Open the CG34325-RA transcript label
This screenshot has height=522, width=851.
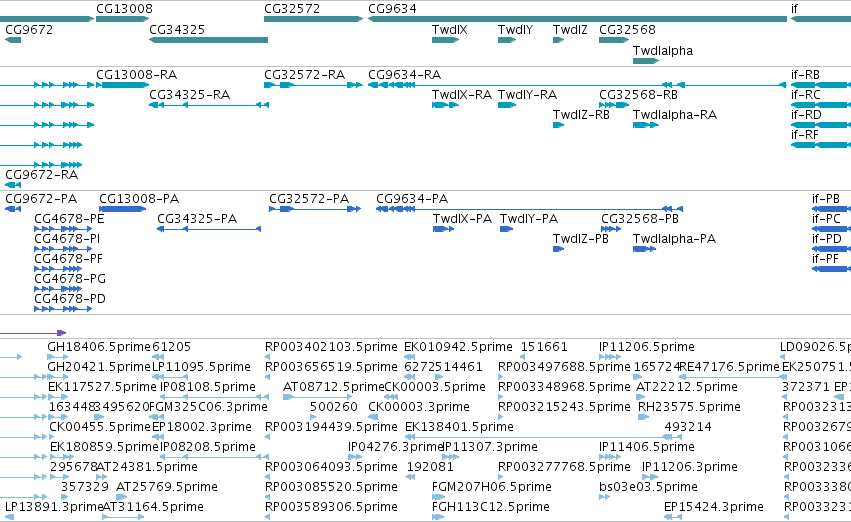tap(189, 94)
